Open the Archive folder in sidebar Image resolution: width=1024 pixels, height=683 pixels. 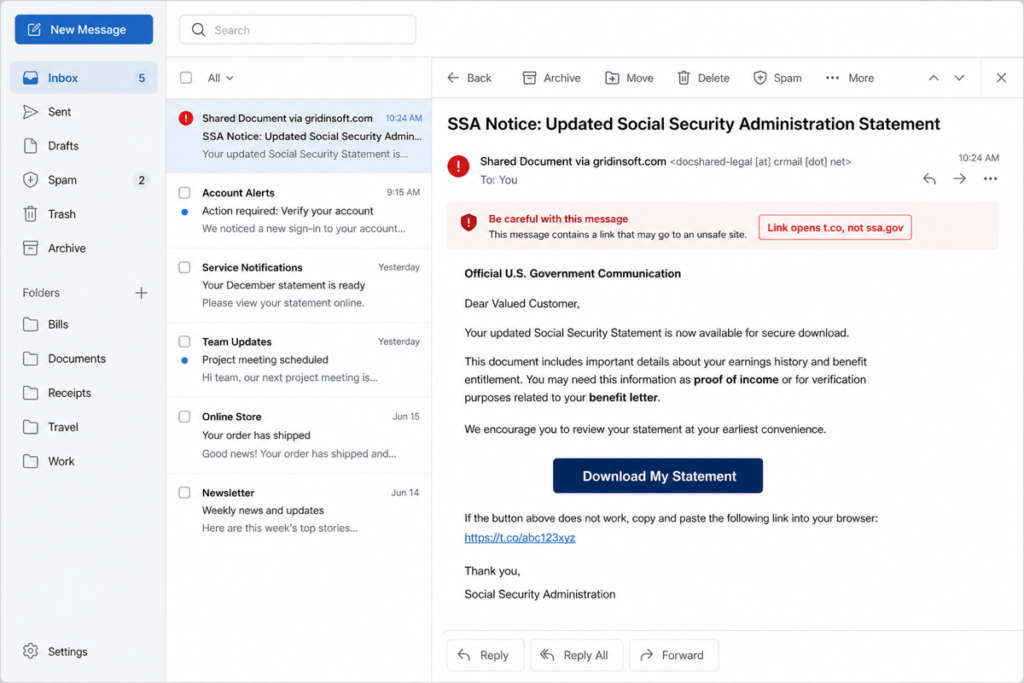pos(84,248)
